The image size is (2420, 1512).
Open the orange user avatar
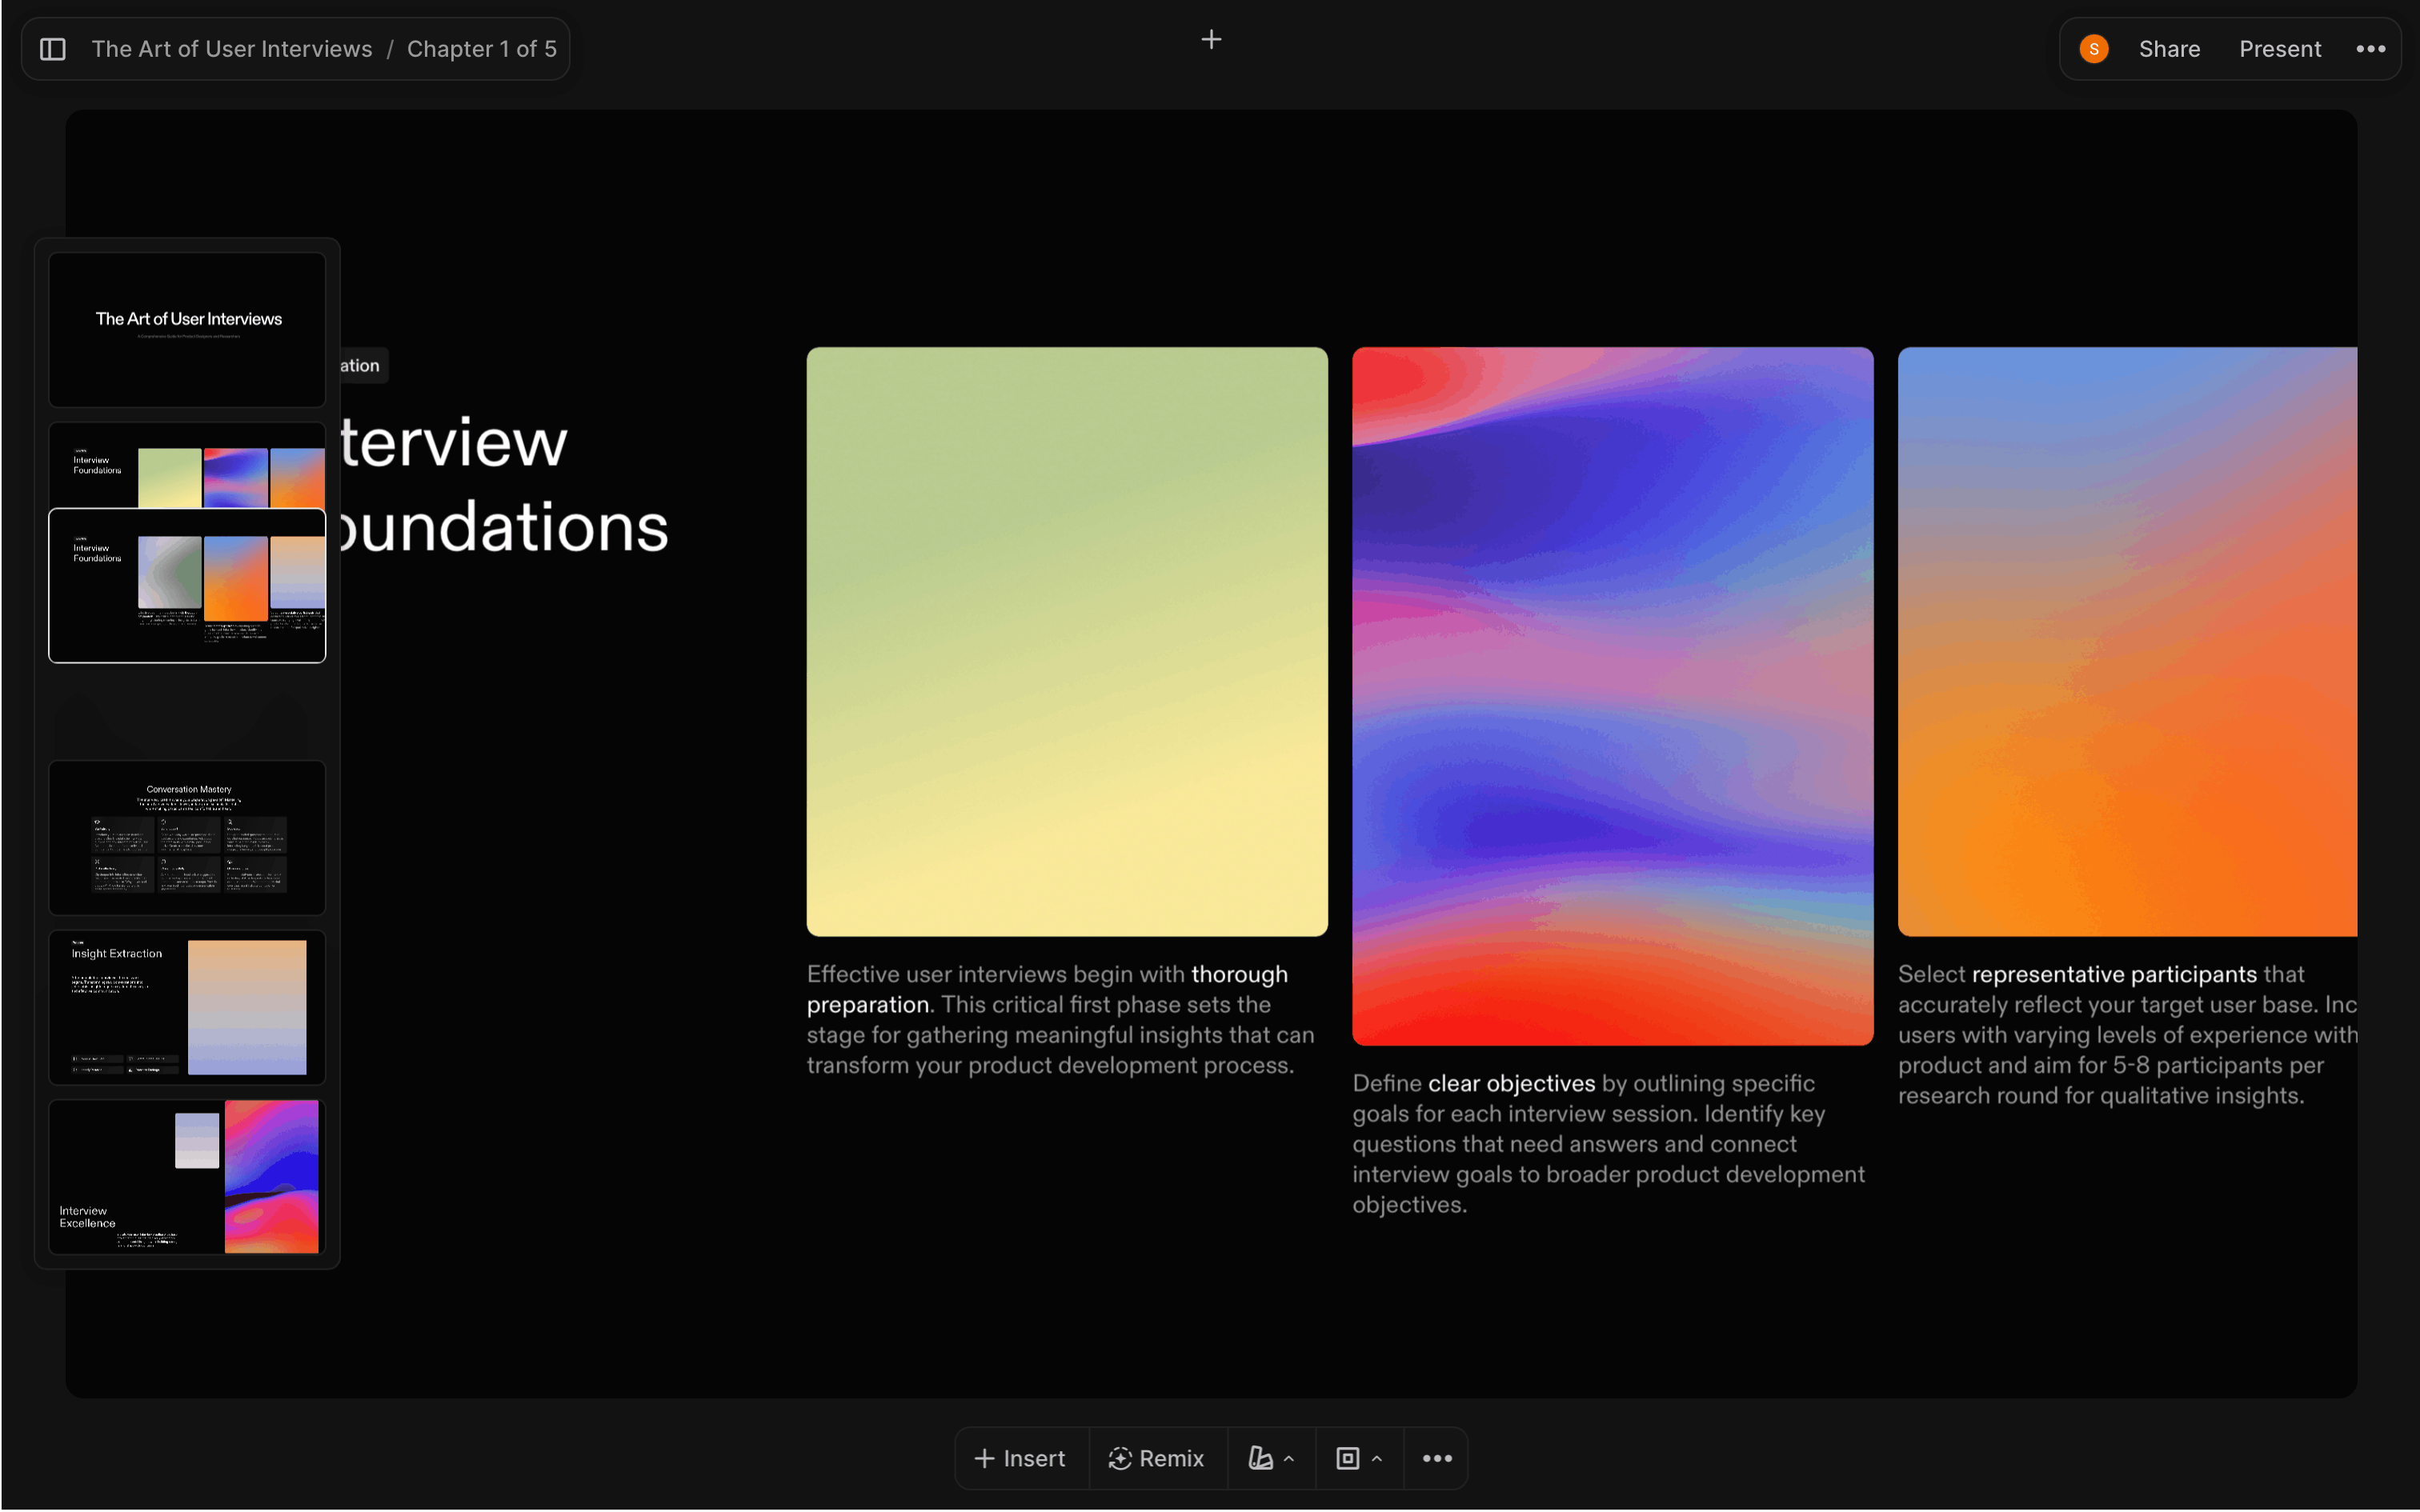[x=2093, y=49]
